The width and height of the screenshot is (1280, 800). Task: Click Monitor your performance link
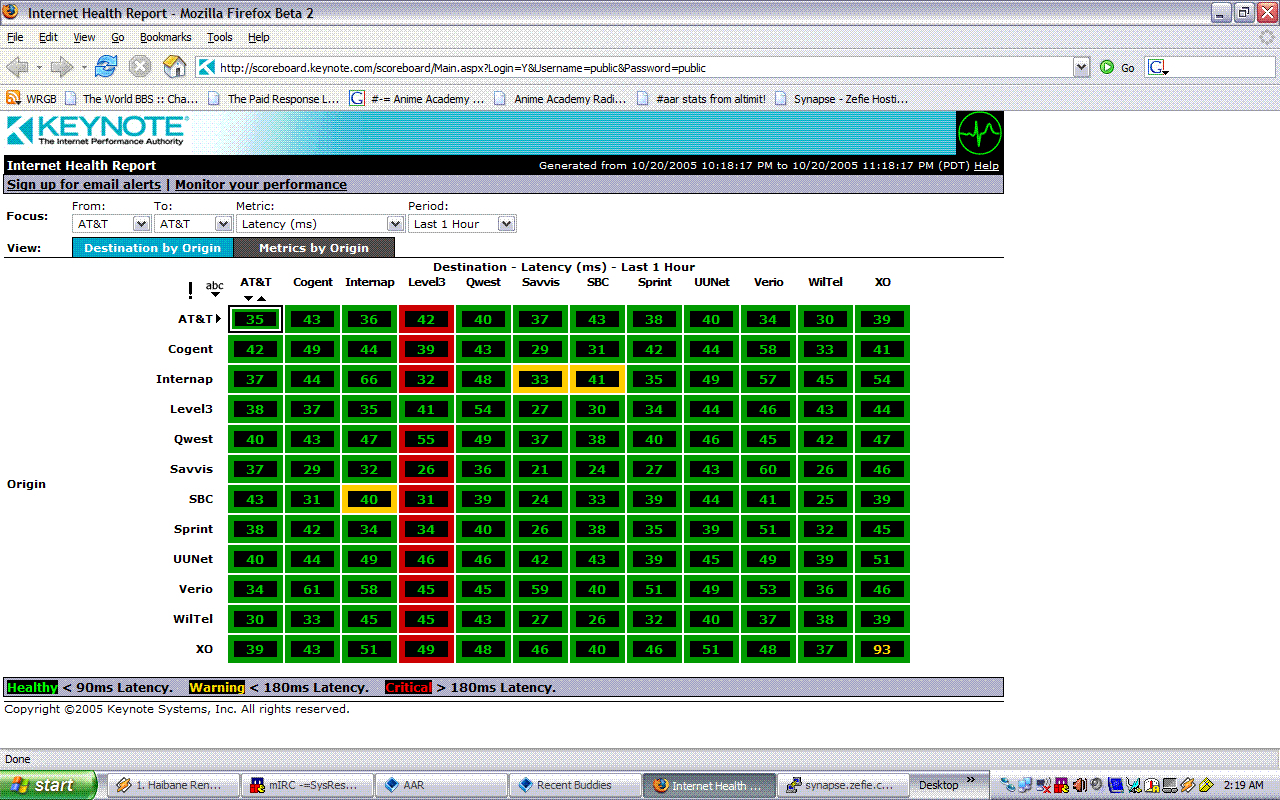point(261,185)
